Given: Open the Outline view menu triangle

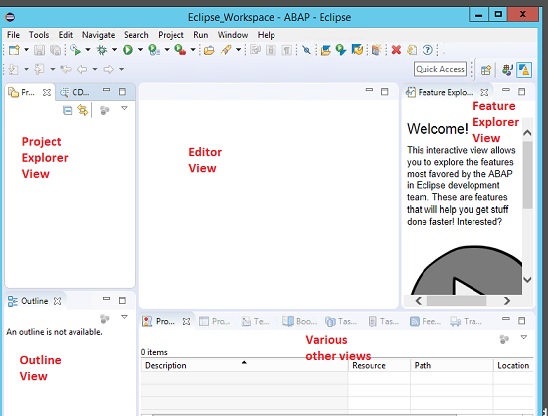Looking at the screenshot, I should pos(124,317).
